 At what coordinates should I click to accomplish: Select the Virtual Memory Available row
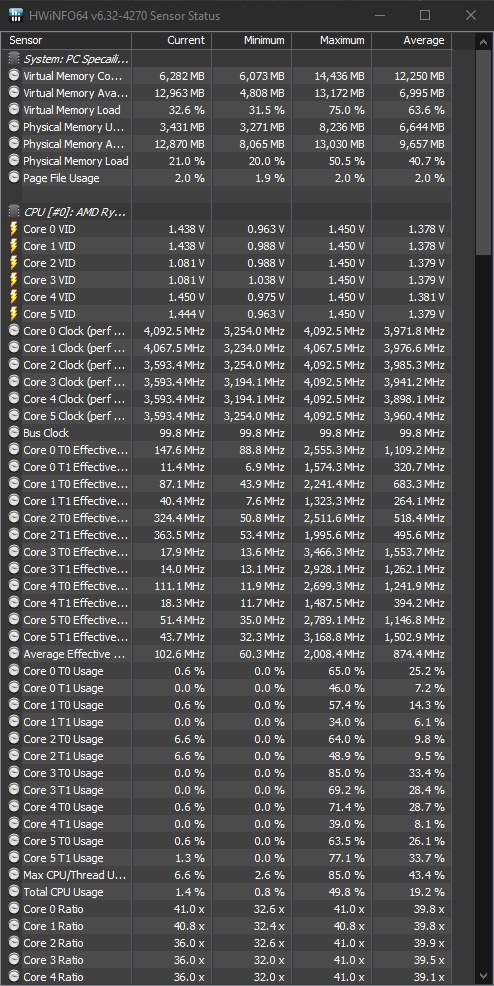point(228,93)
